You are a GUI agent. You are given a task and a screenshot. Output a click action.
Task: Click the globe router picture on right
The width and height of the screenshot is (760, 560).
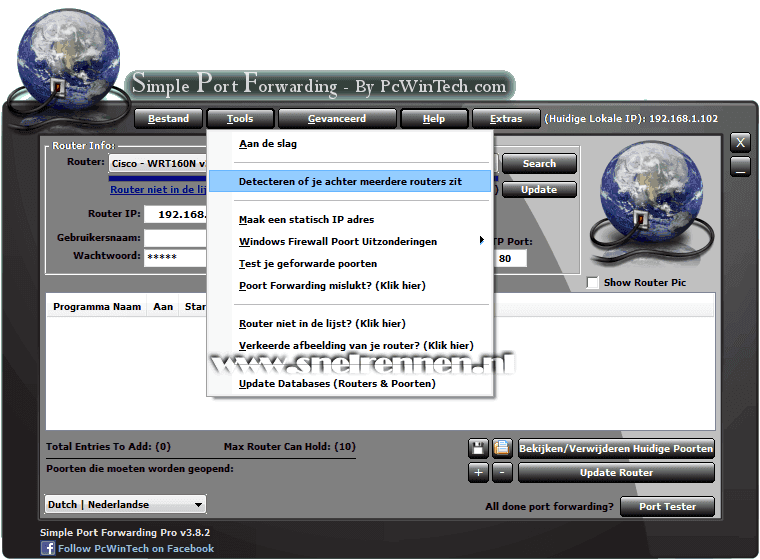pyautogui.click(x=651, y=204)
